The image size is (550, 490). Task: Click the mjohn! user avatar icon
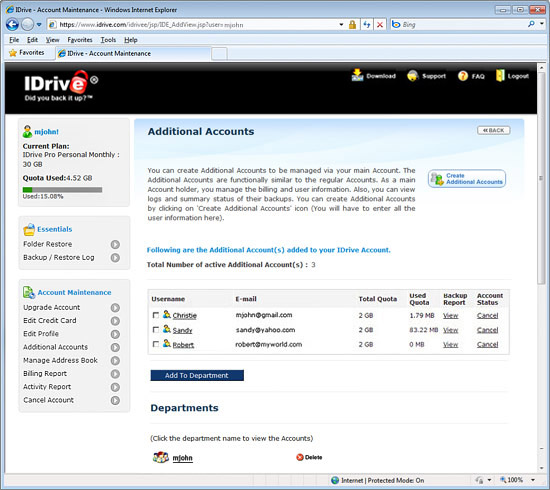[27, 132]
